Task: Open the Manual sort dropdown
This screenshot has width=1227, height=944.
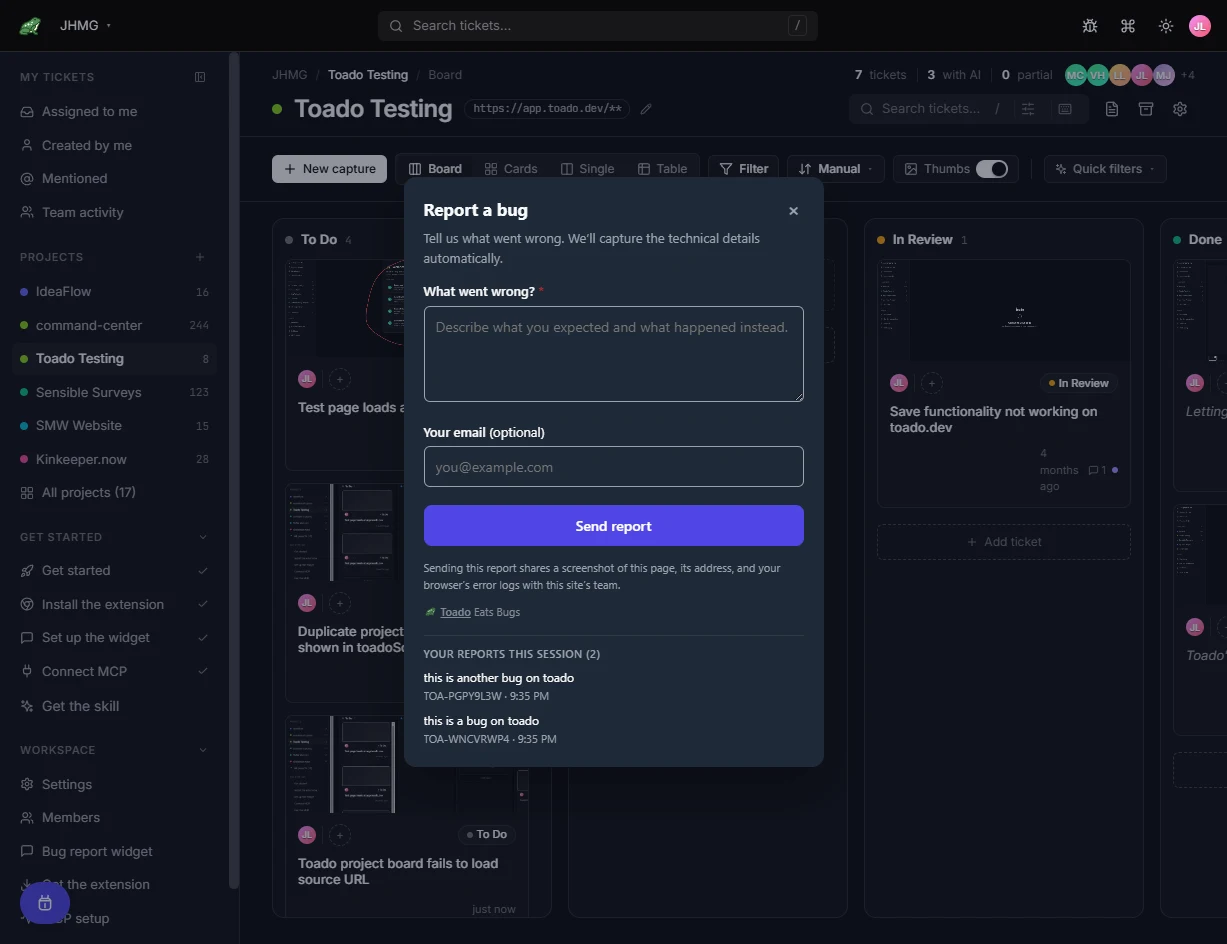Action: pyautogui.click(x=836, y=169)
